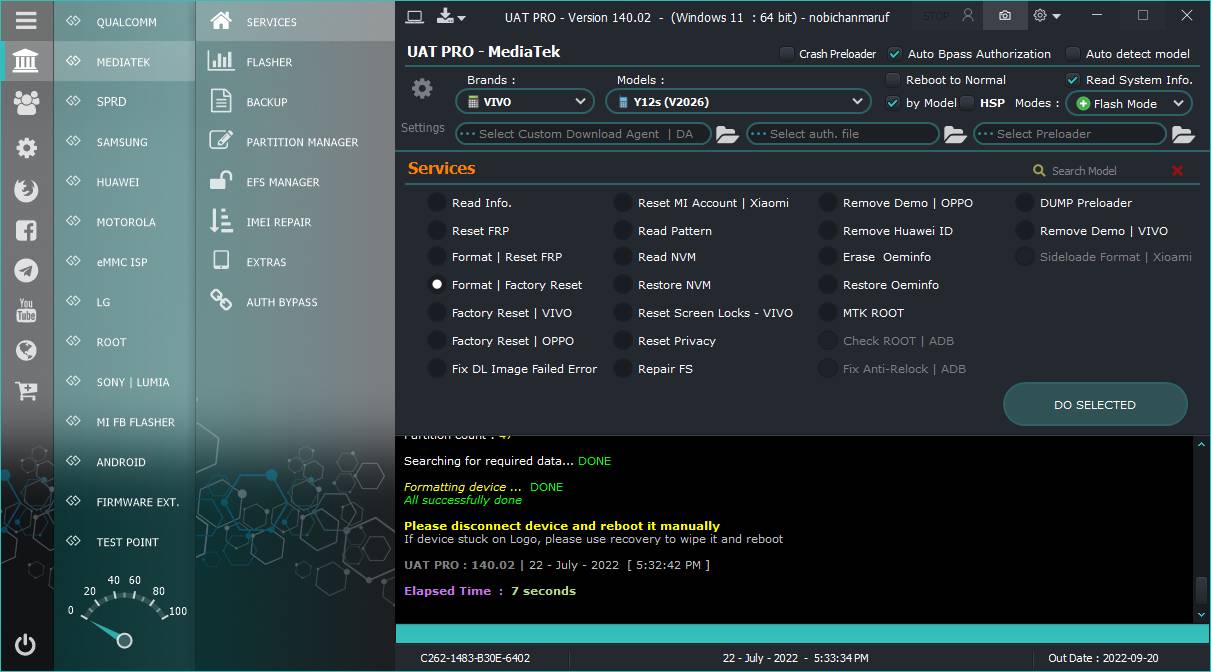Viewport: 1211px width, 672px height.
Task: Clear search with the red X icon
Action: (1177, 171)
